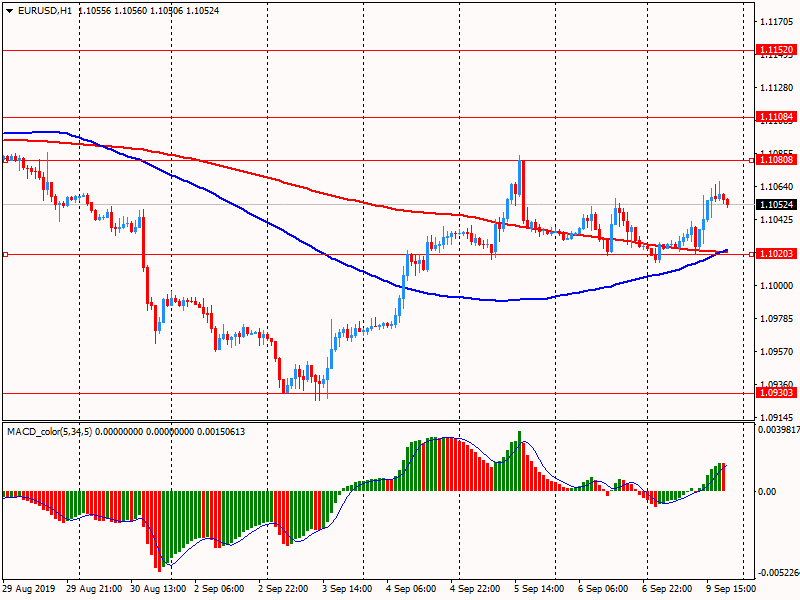Select left anchor square of 1.10808 line
The width and height of the screenshot is (800, 600).
tap(6, 160)
